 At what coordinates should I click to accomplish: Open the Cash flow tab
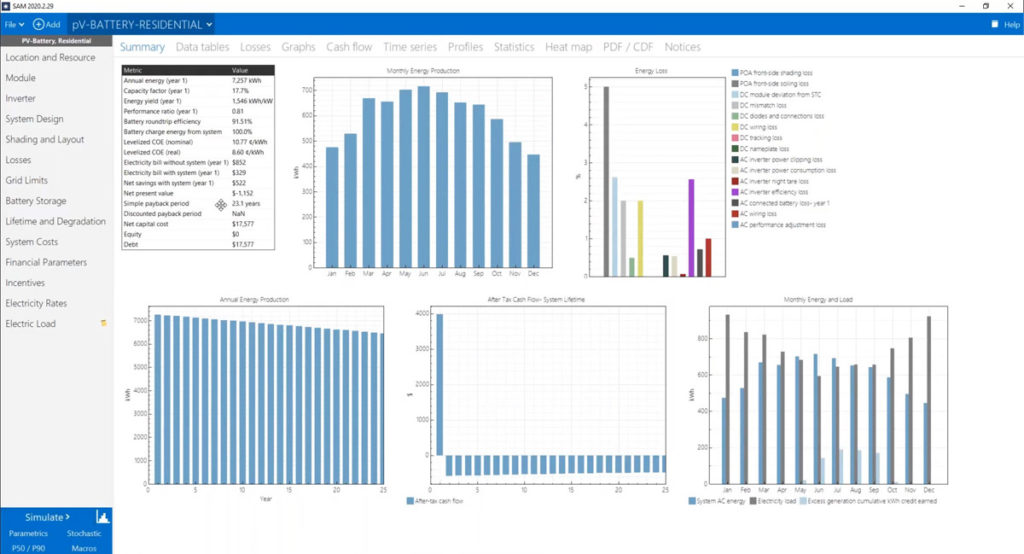[349, 47]
